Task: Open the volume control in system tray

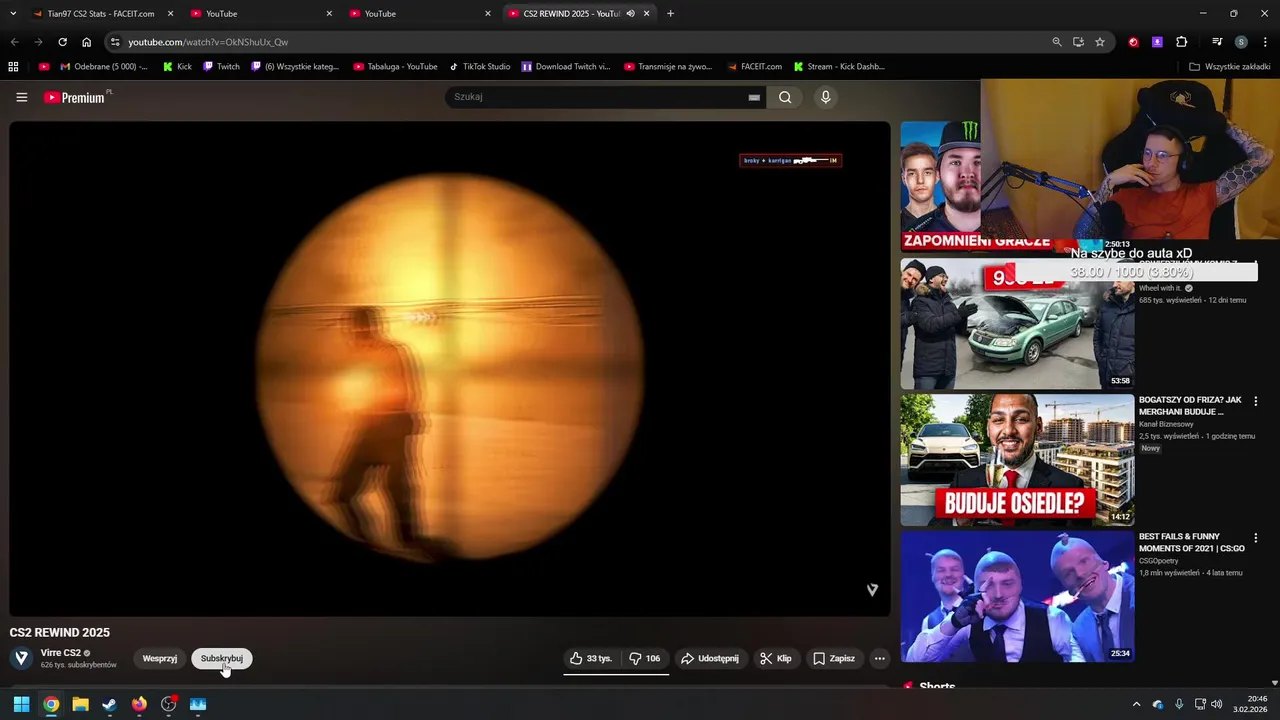Action: point(1217,704)
